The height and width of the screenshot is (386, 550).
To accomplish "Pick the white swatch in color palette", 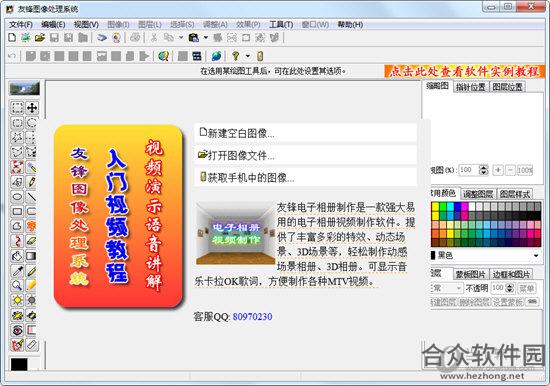I will pos(472,206).
